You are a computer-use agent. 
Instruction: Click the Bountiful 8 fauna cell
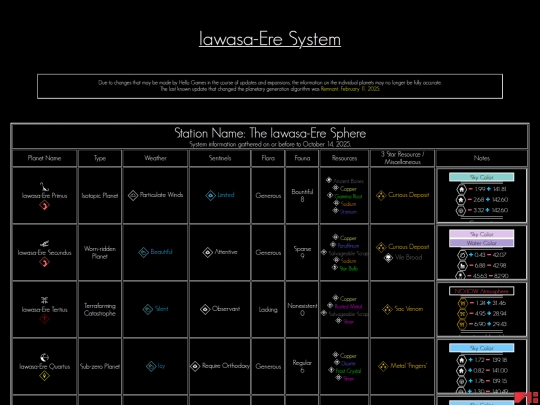pos(302,196)
